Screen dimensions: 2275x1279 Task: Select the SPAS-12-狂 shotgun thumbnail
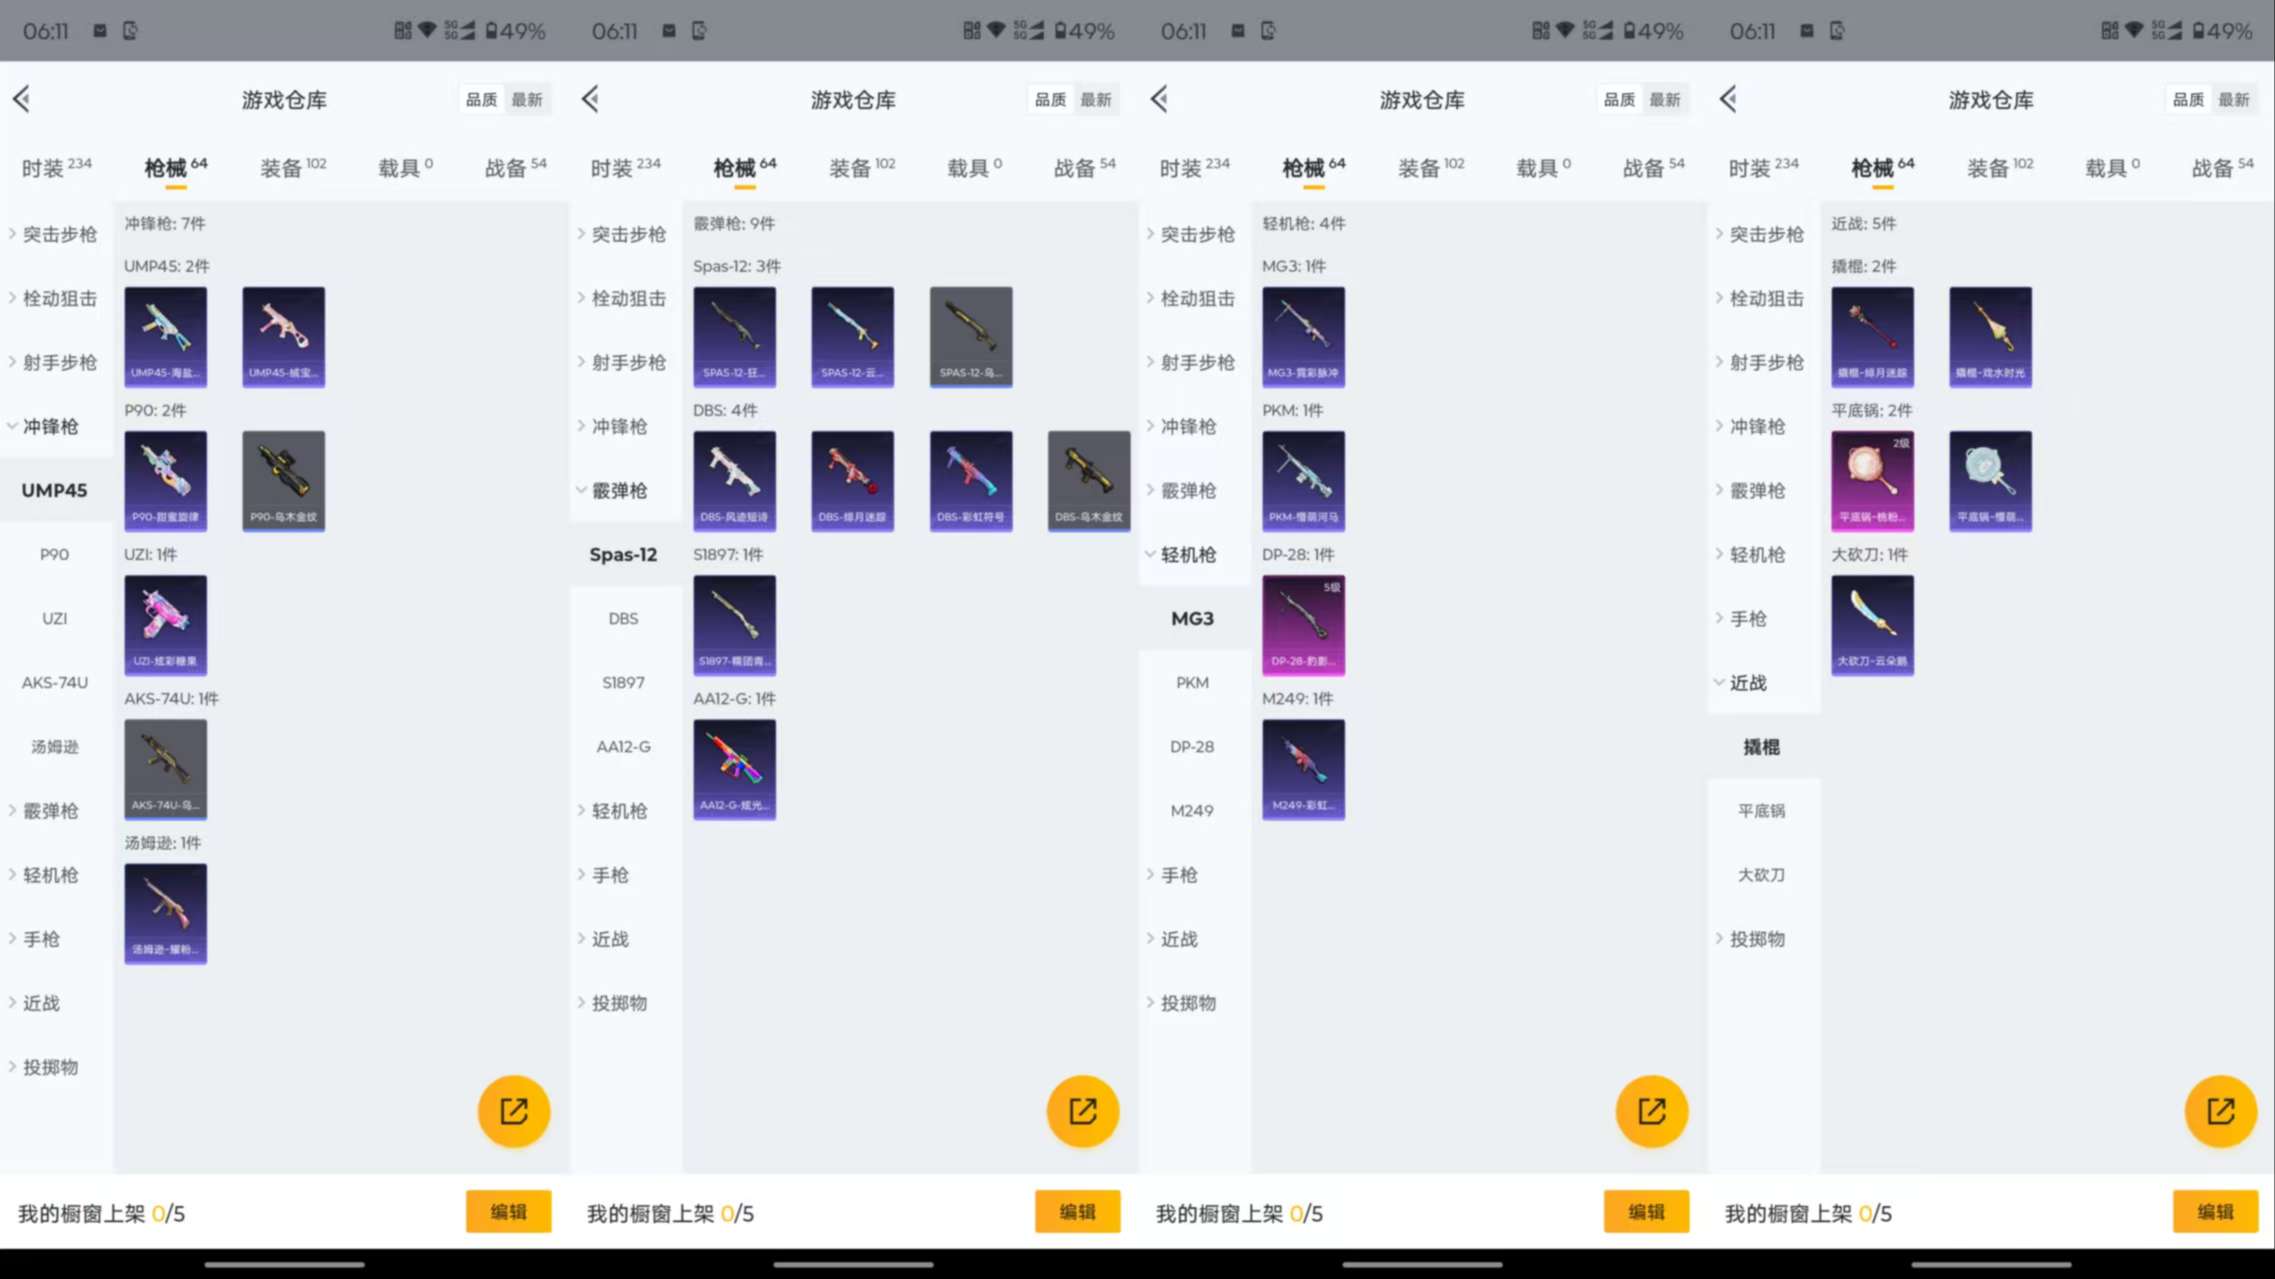pyautogui.click(x=734, y=337)
